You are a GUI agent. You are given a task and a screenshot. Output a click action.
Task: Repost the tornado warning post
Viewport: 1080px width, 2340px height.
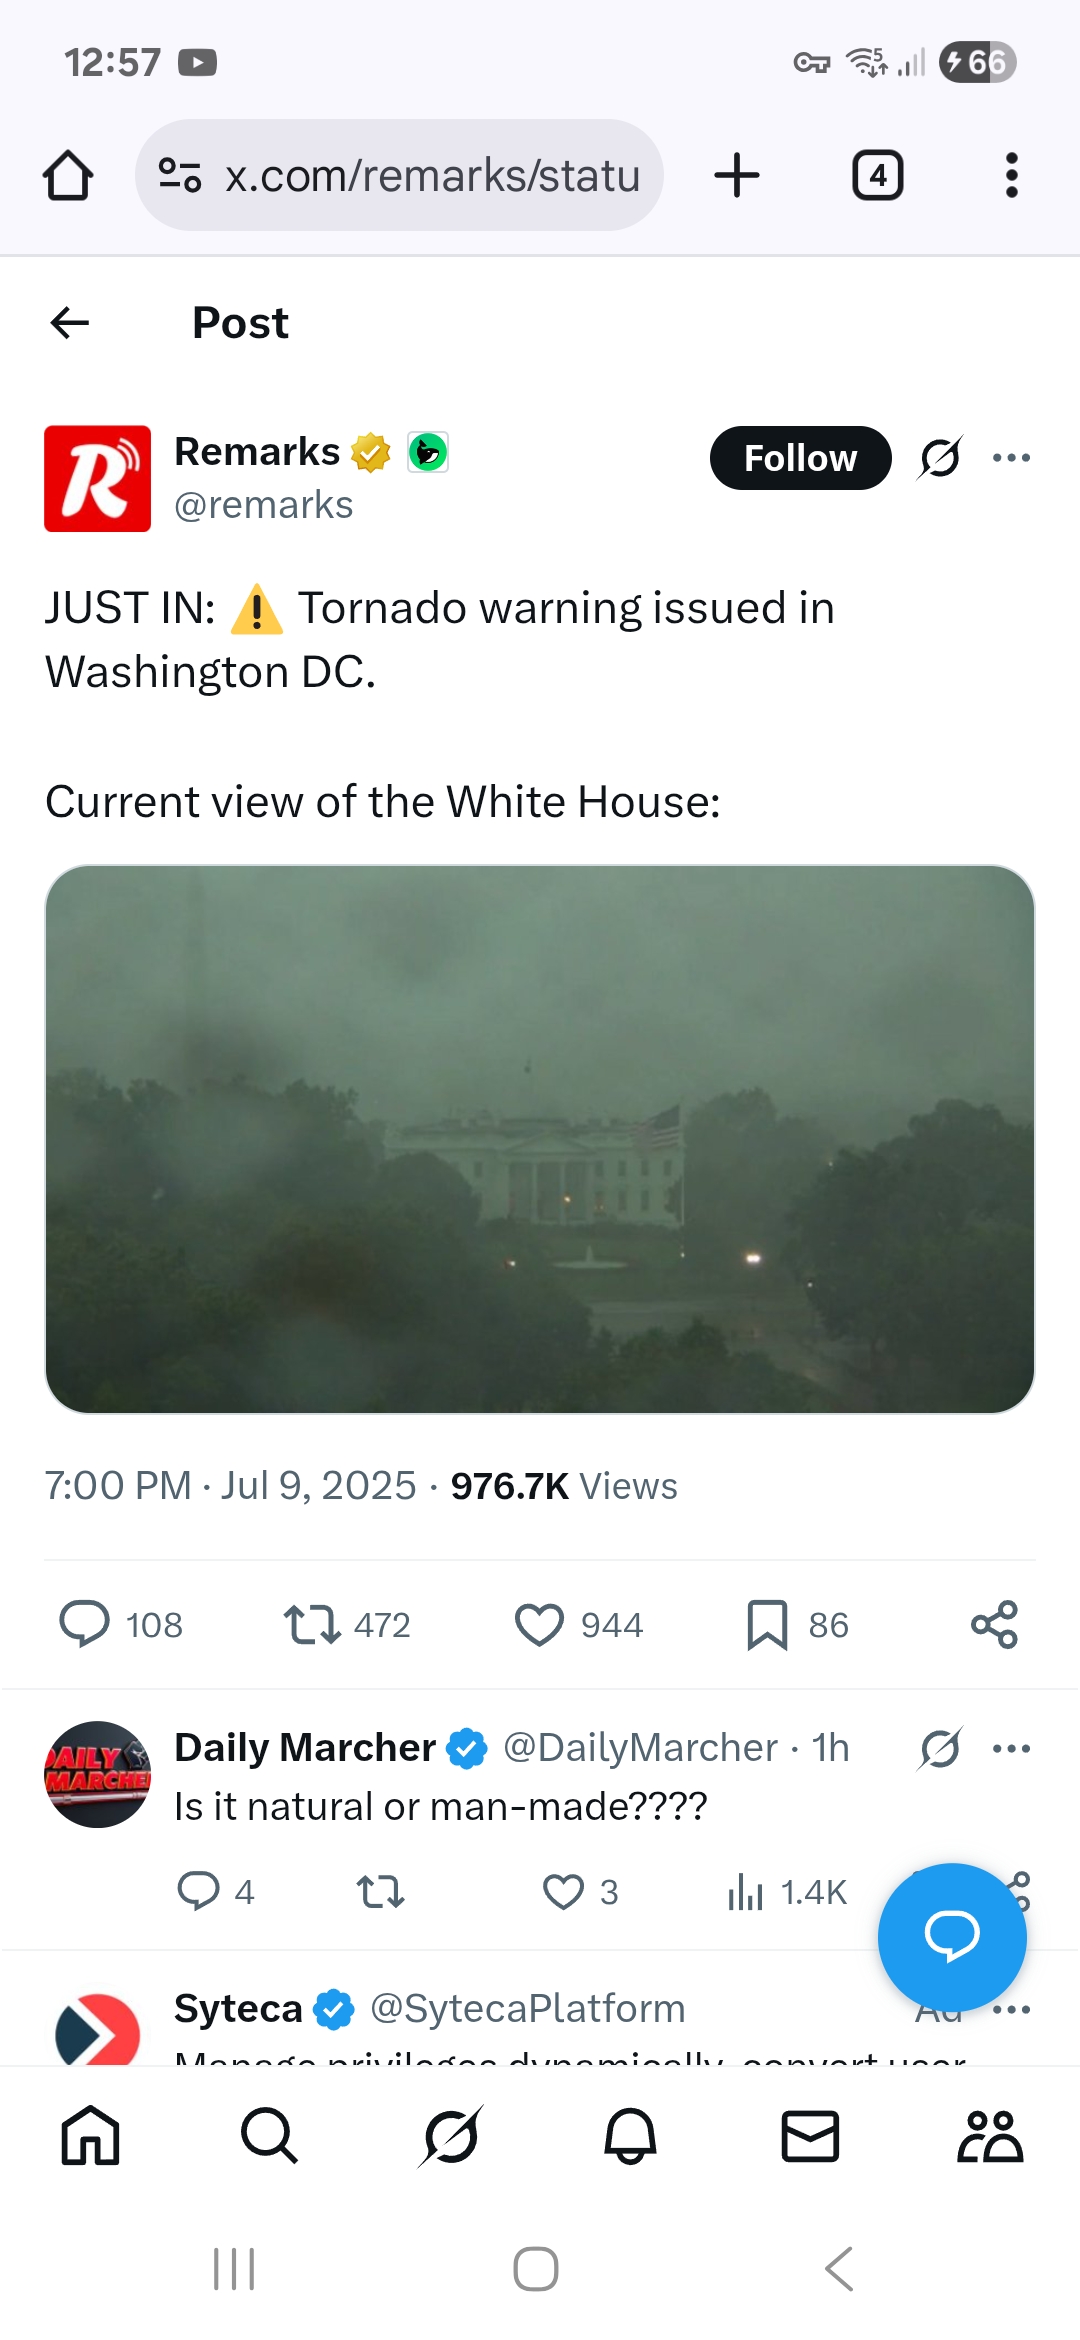312,1624
